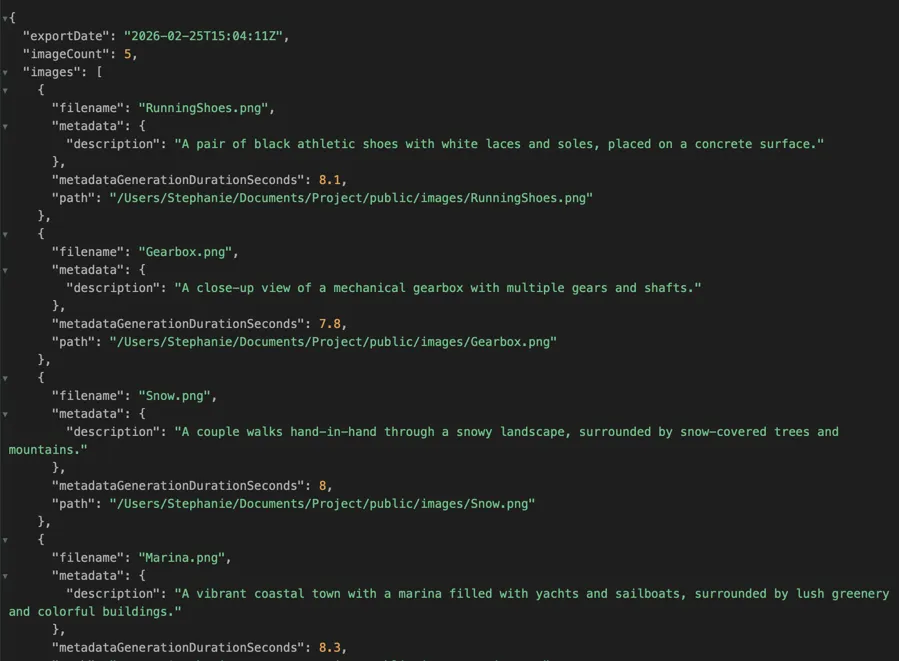Image resolution: width=899 pixels, height=661 pixels.
Task: Select the duration value 8.3 for Marina
Action: pos(330,647)
